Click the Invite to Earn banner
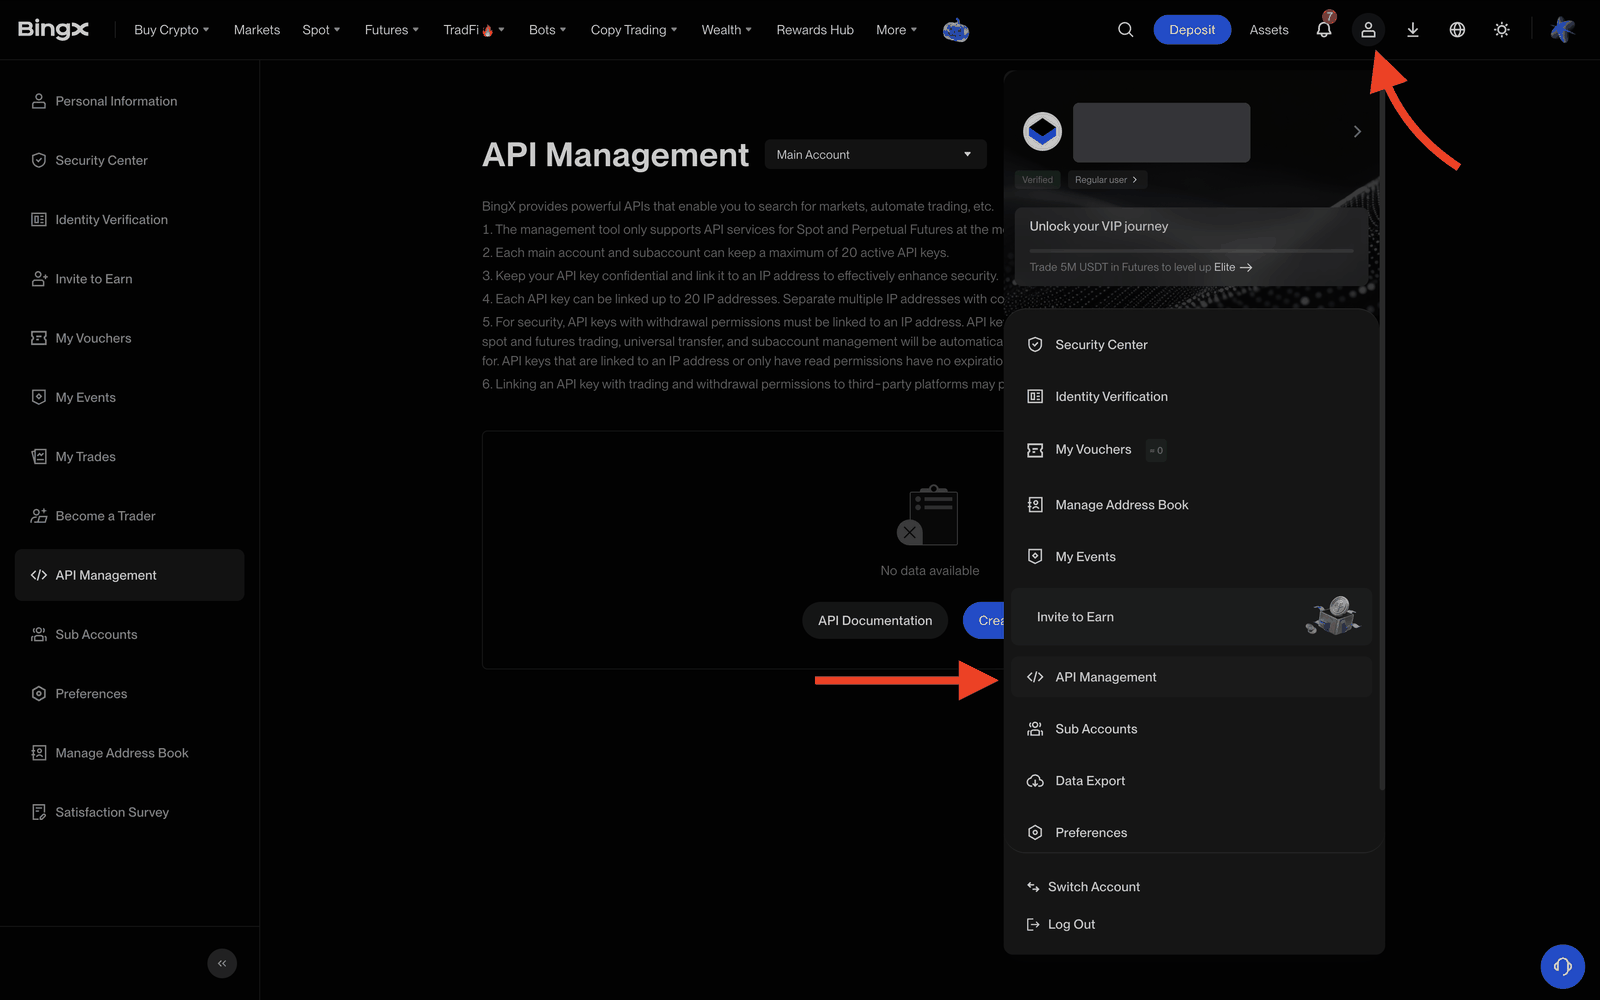 [1191, 617]
